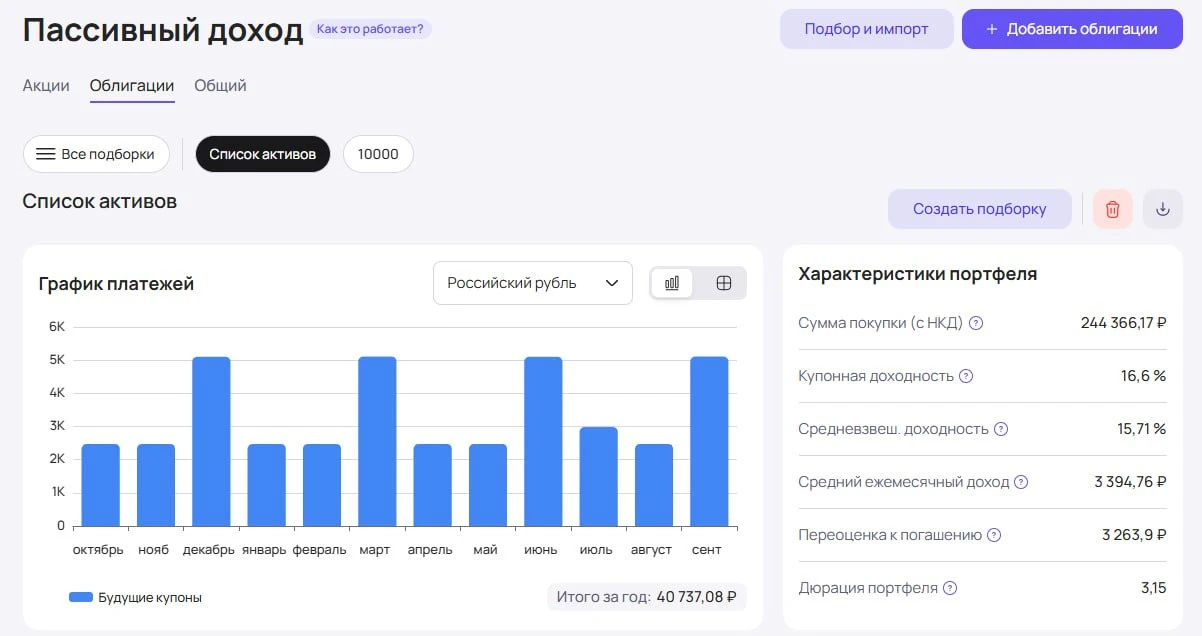1202x636 pixels.
Task: Open help icon next to Переоценка к погашению
Action: tap(994, 535)
